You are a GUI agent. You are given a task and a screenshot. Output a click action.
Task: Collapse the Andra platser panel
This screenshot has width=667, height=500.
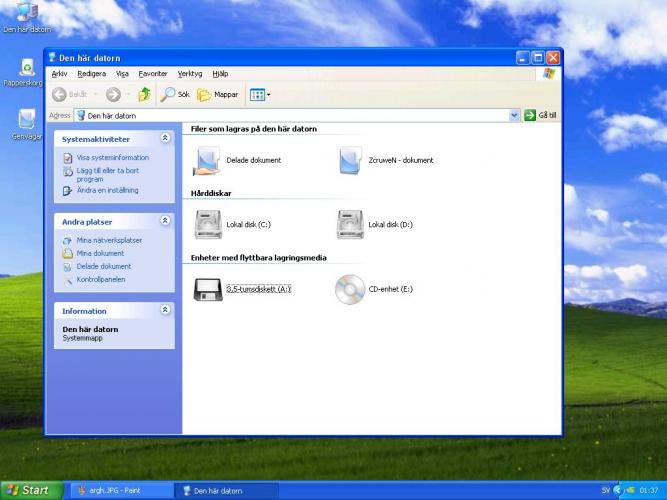[165, 221]
